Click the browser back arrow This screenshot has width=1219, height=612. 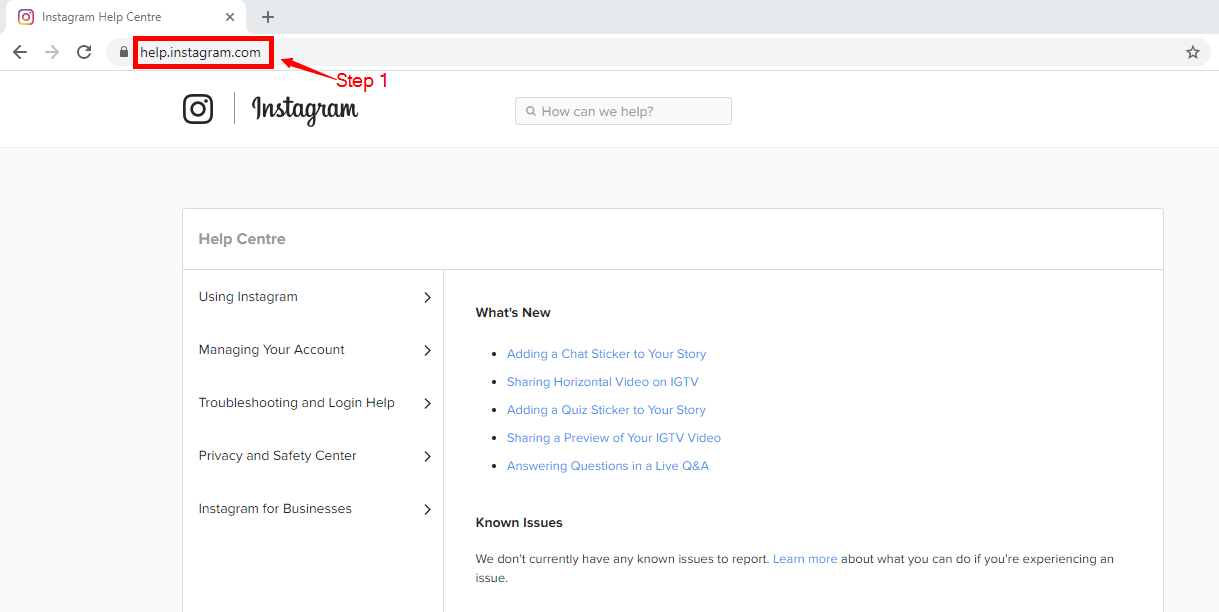coord(20,52)
